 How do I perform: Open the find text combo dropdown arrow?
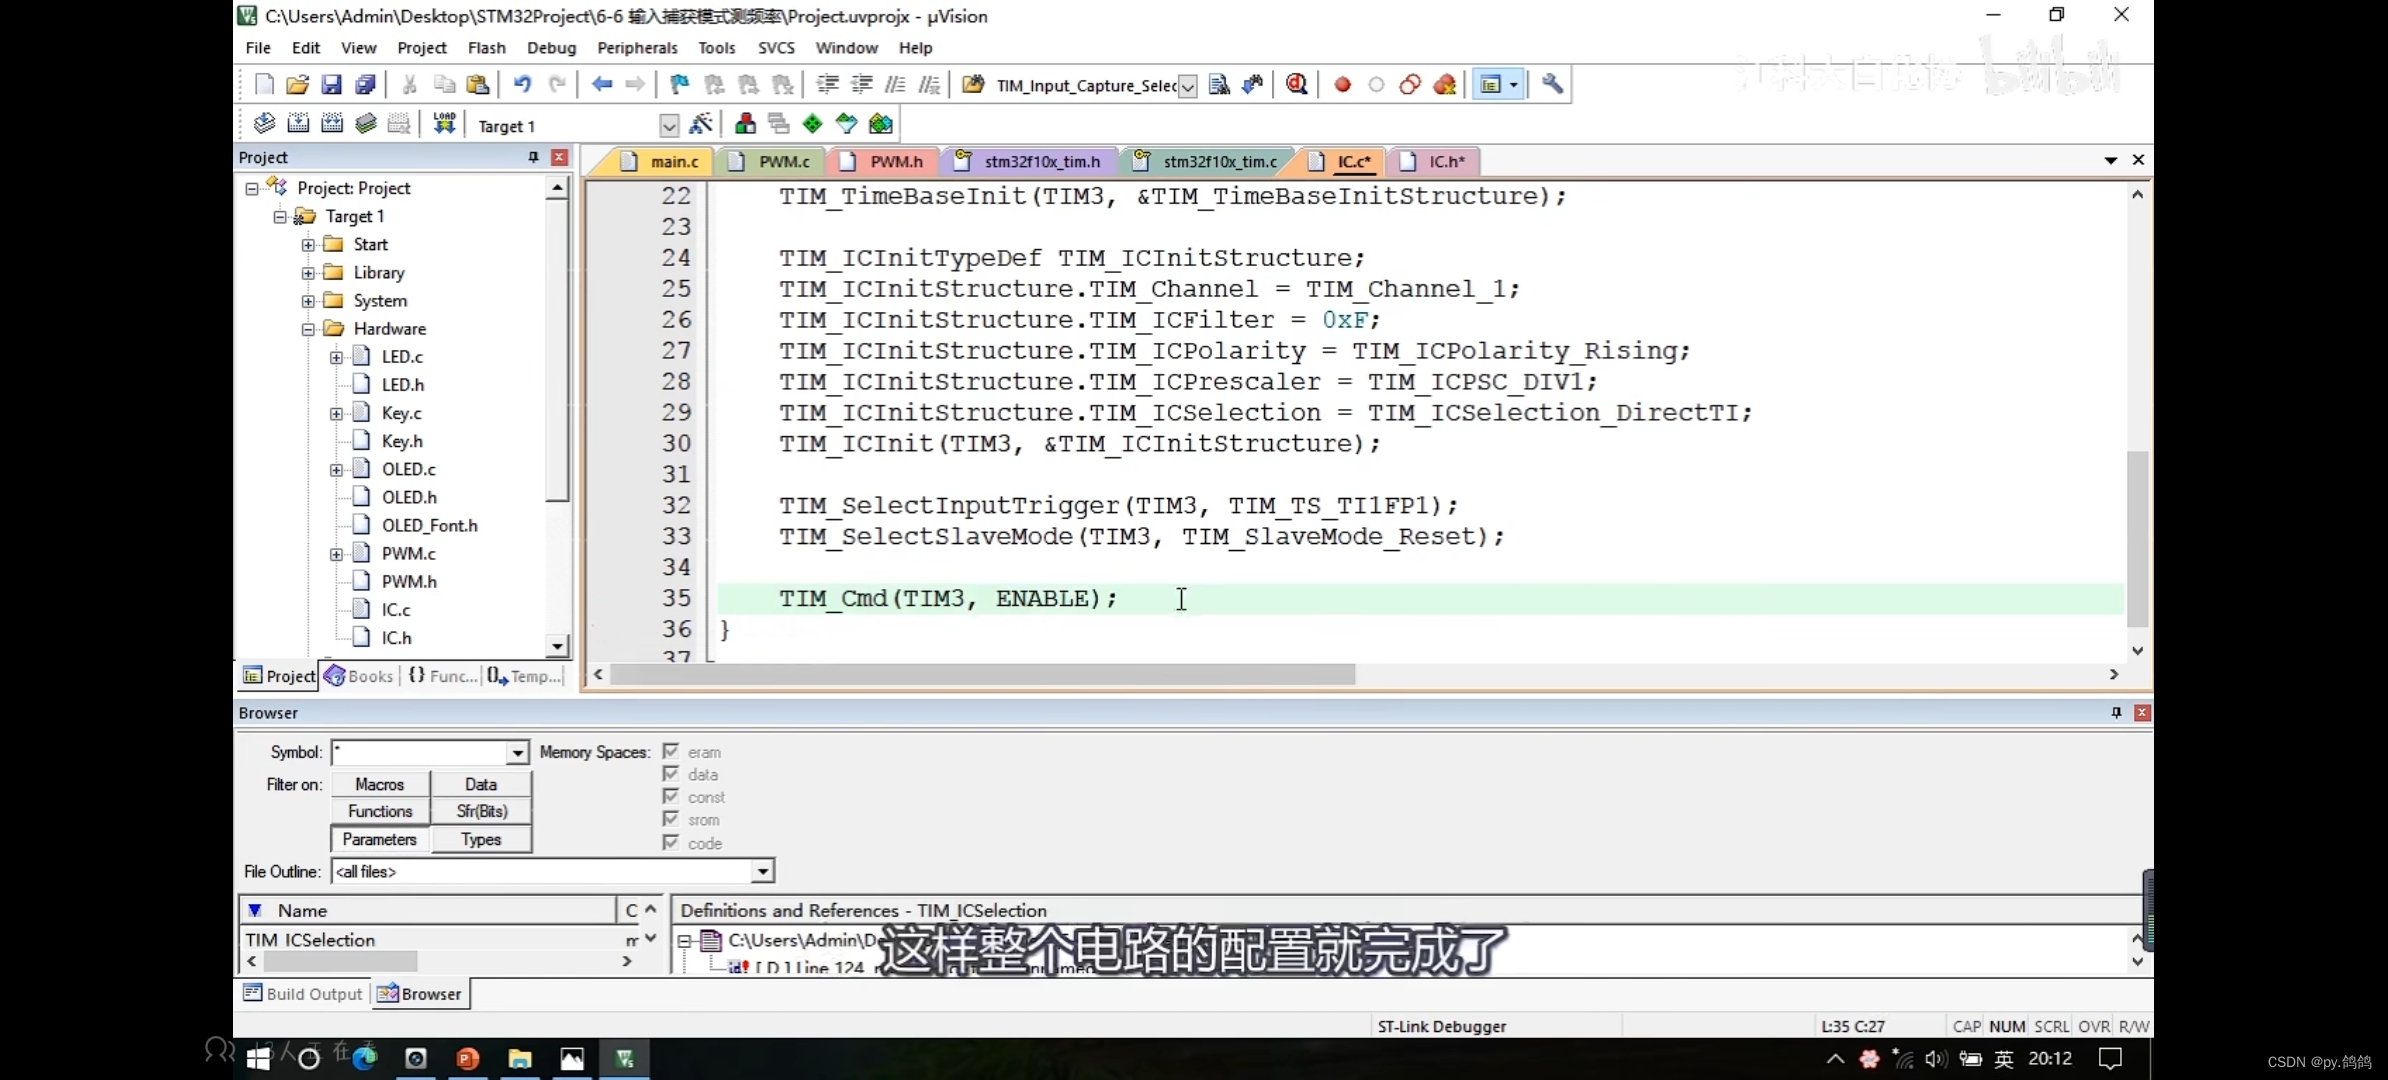pyautogui.click(x=1187, y=86)
